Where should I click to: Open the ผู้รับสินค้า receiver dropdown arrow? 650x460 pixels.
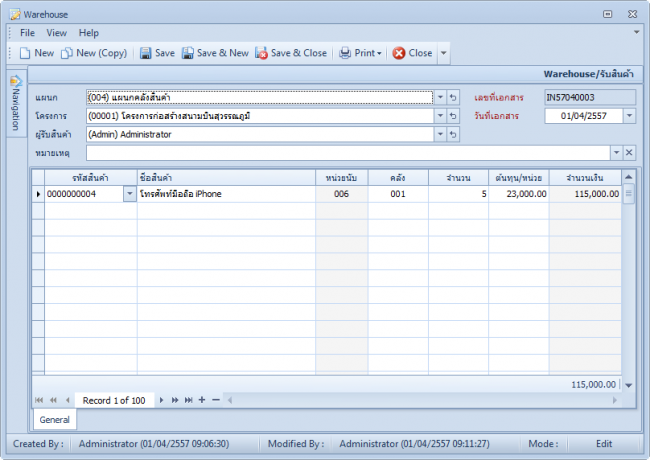440,134
